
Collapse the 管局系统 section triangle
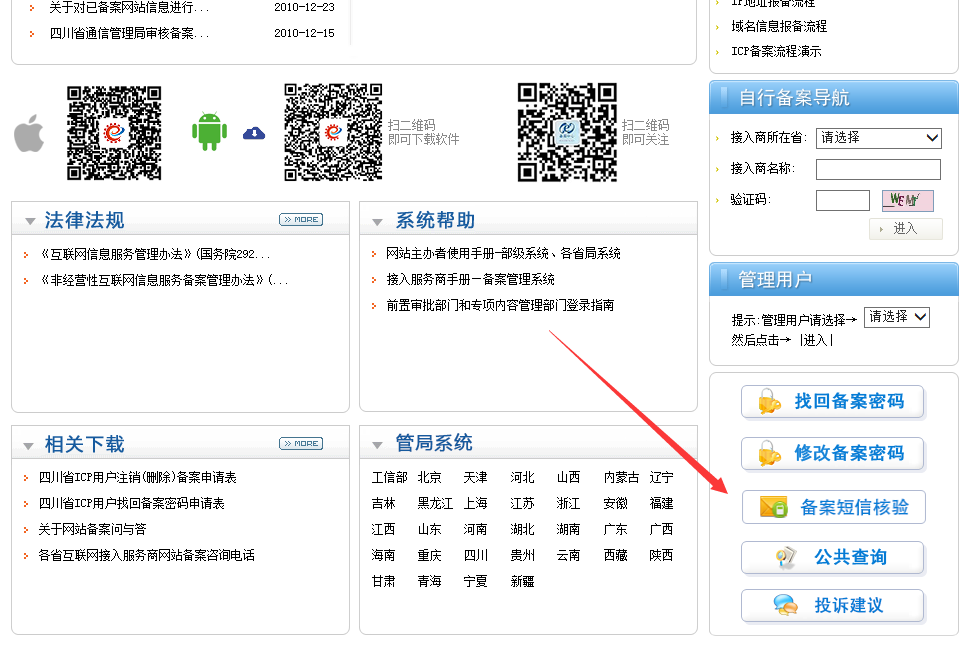coord(377,445)
